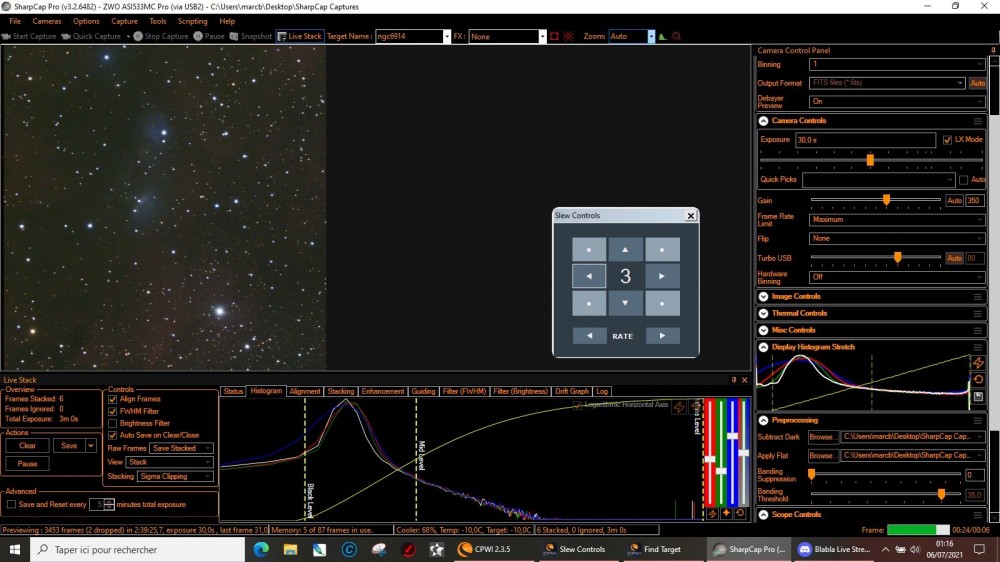Expand the Image Controls section
Image resolution: width=1000 pixels, height=562 pixels.
coord(763,297)
